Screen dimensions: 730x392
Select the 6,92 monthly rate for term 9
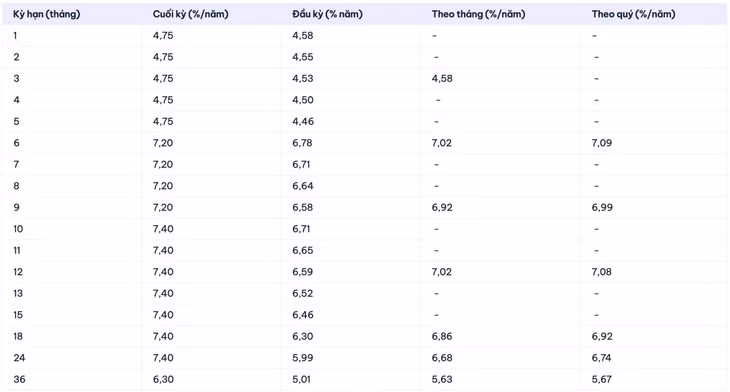tap(442, 207)
